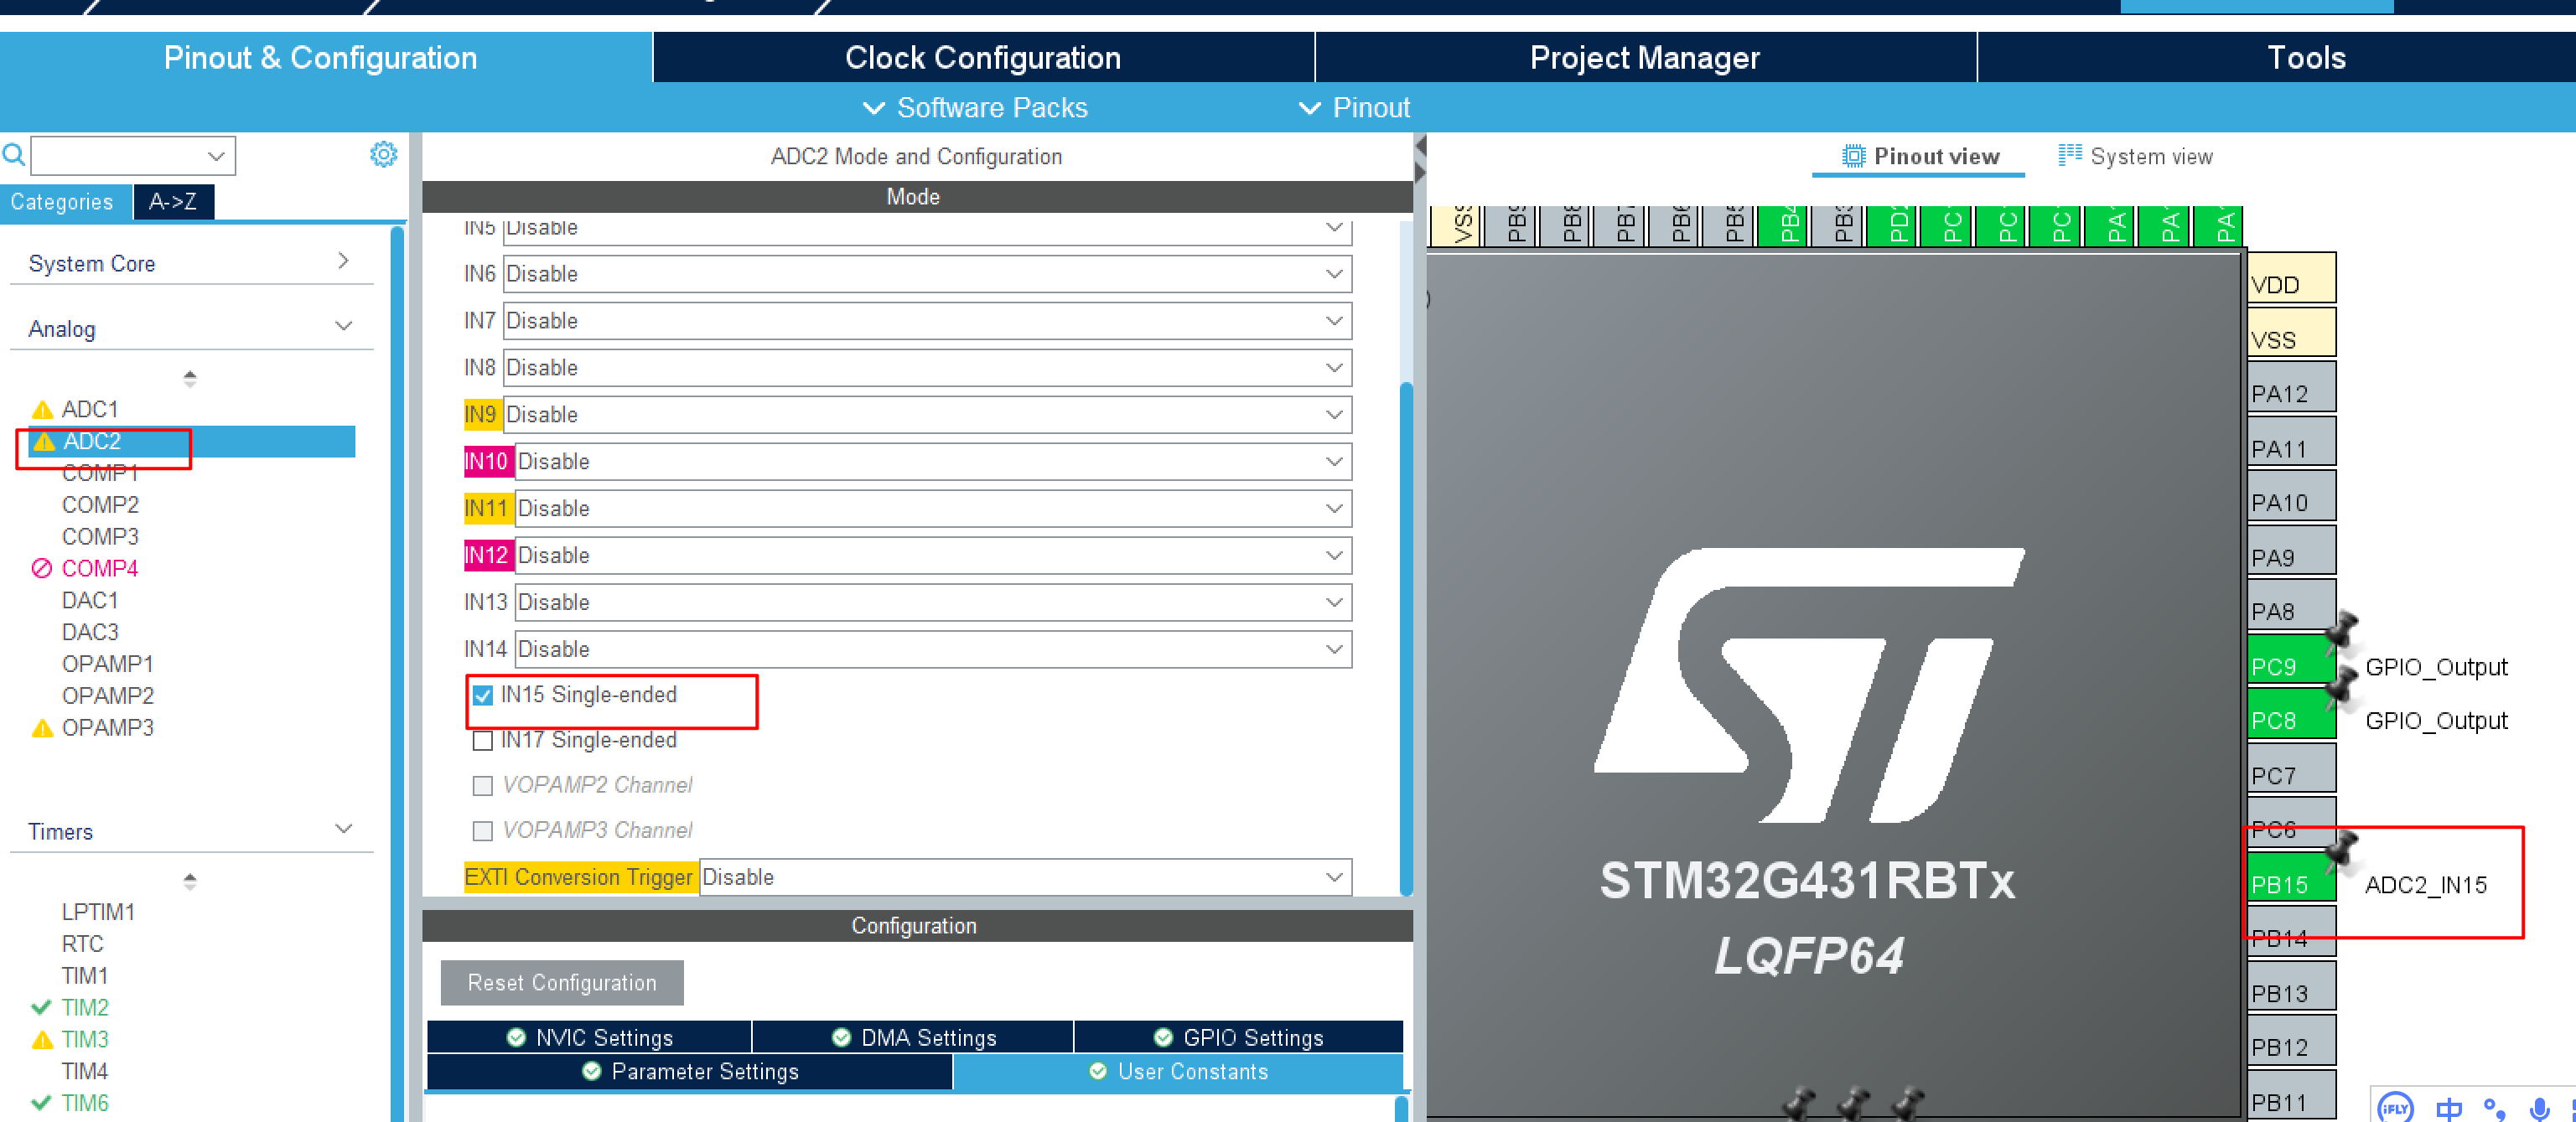This screenshot has height=1122, width=2576.
Task: Open the Parameter Settings tab
Action: pyautogui.click(x=690, y=1071)
